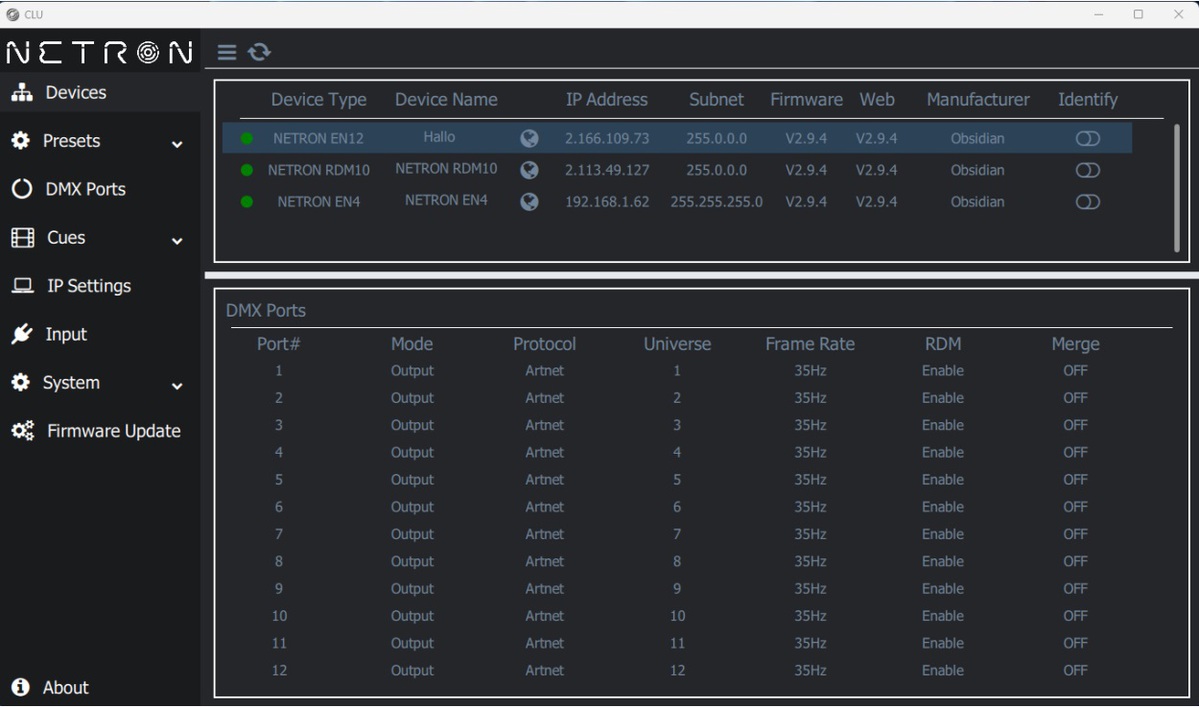Open the web globe icon for NETRON RDM10
Viewport: 1199px width, 708px height.
pos(529,170)
